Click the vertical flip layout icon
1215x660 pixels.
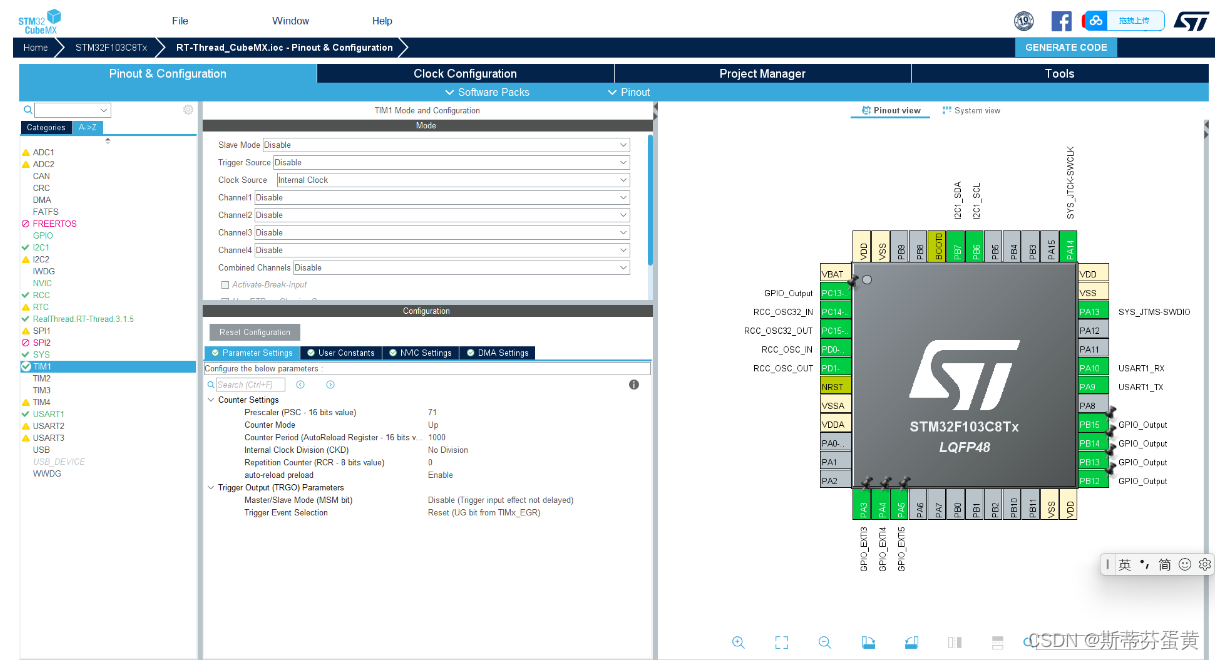pos(954,642)
